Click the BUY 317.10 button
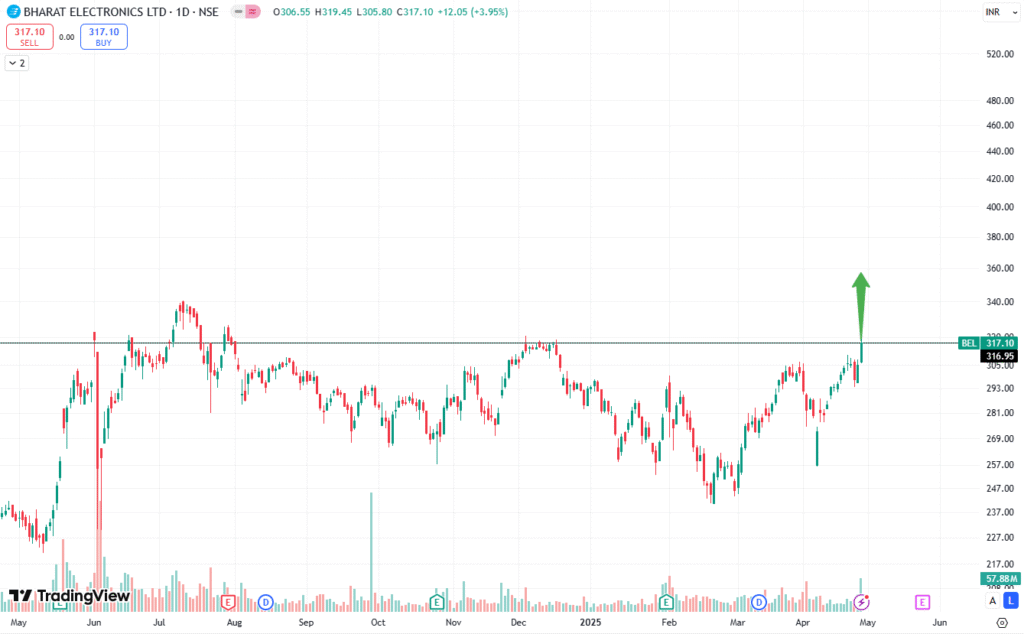Image resolution: width=1024 pixels, height=634 pixels. coord(104,37)
